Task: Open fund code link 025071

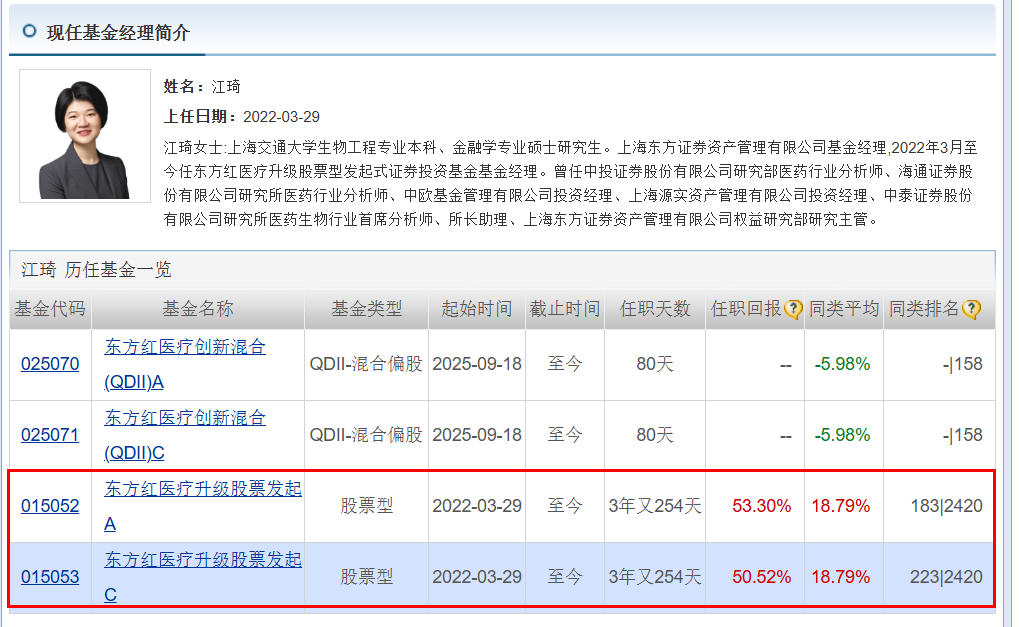Action: click(x=50, y=435)
